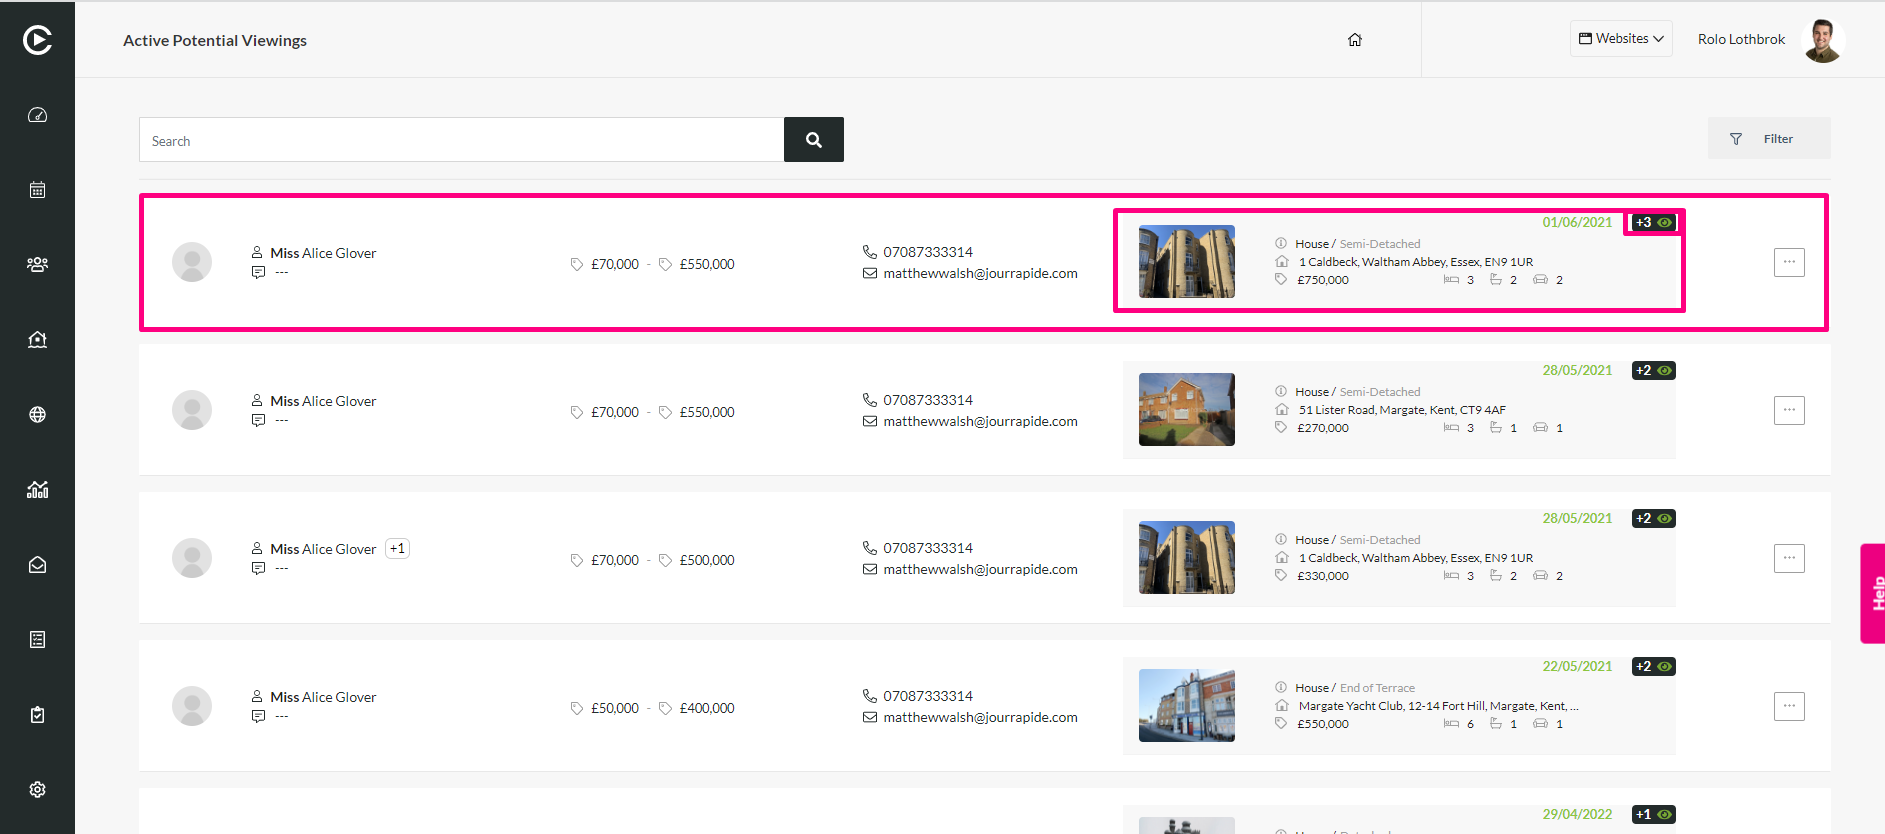Open the three-dot menu for Margate Yacht Club row
Viewport: 1885px width, 834px height.
[x=1789, y=706]
